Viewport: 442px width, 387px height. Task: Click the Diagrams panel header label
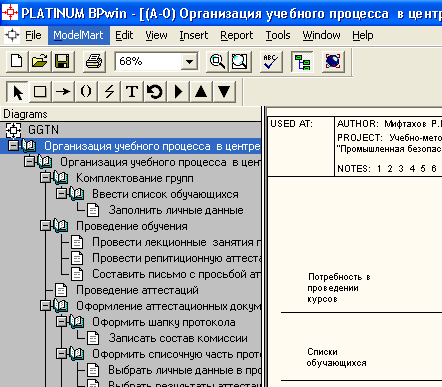click(x=25, y=114)
